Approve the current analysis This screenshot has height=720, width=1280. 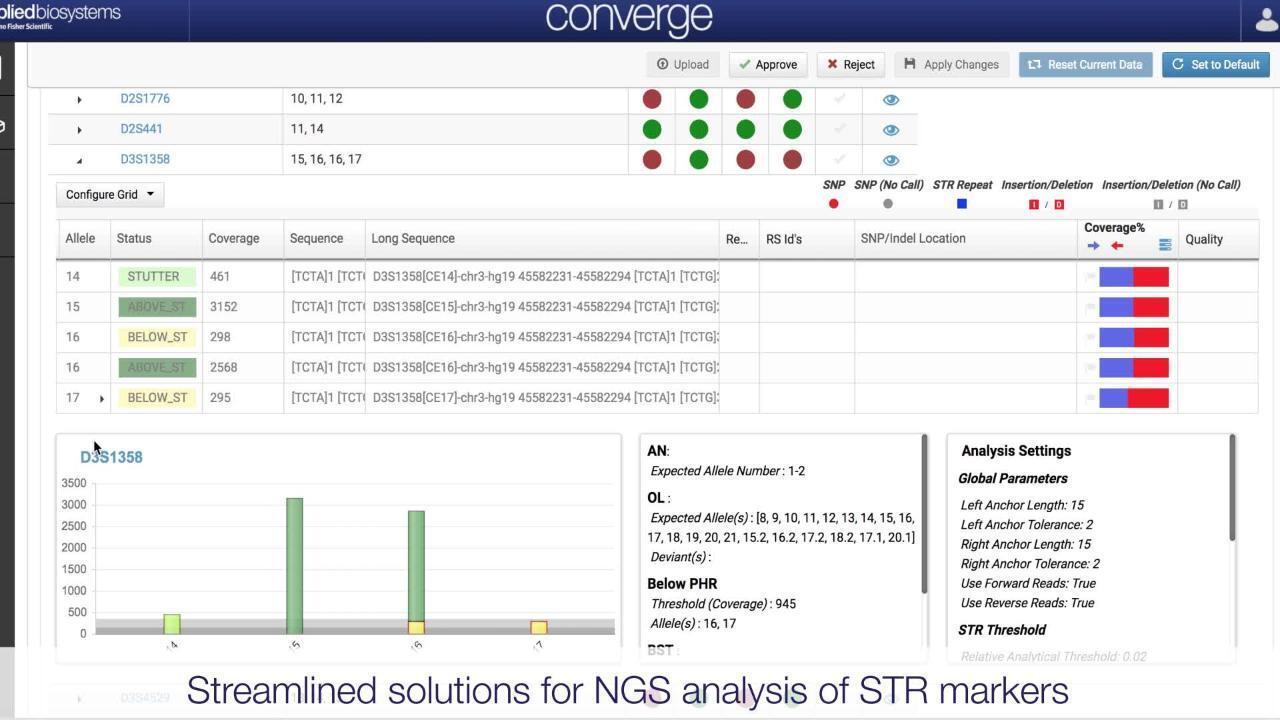(768, 65)
